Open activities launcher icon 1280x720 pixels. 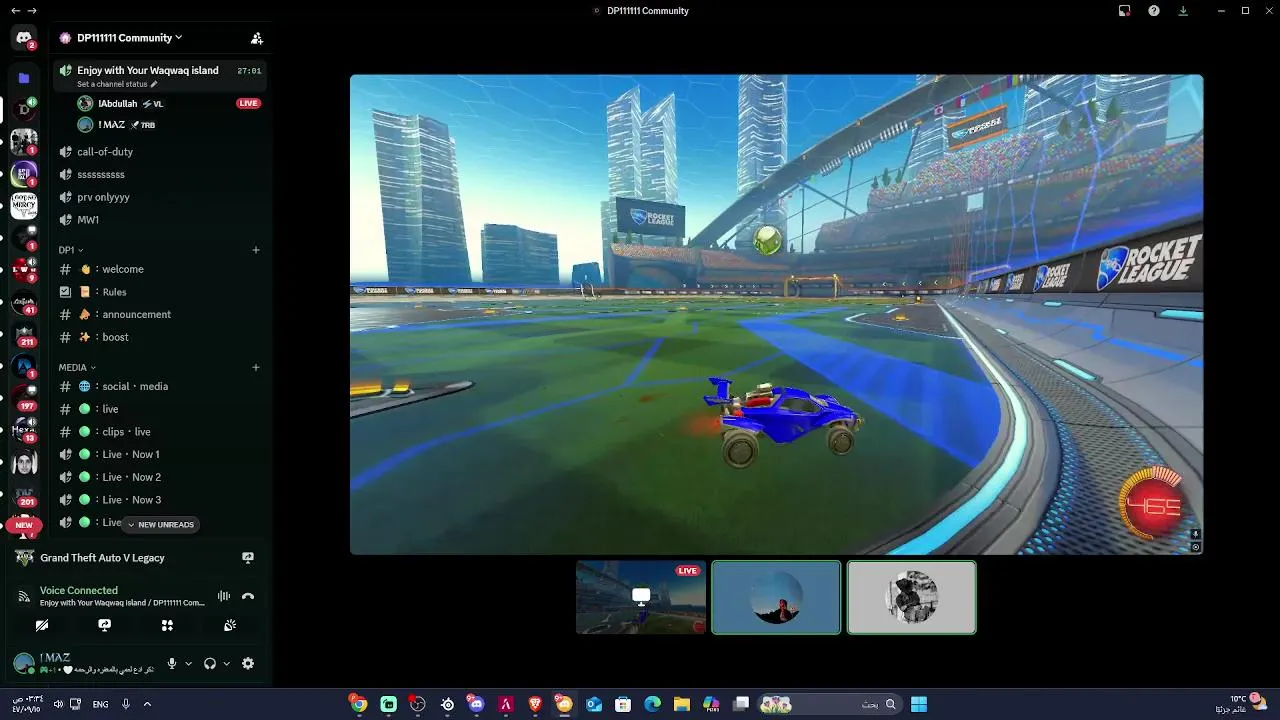click(x=167, y=625)
